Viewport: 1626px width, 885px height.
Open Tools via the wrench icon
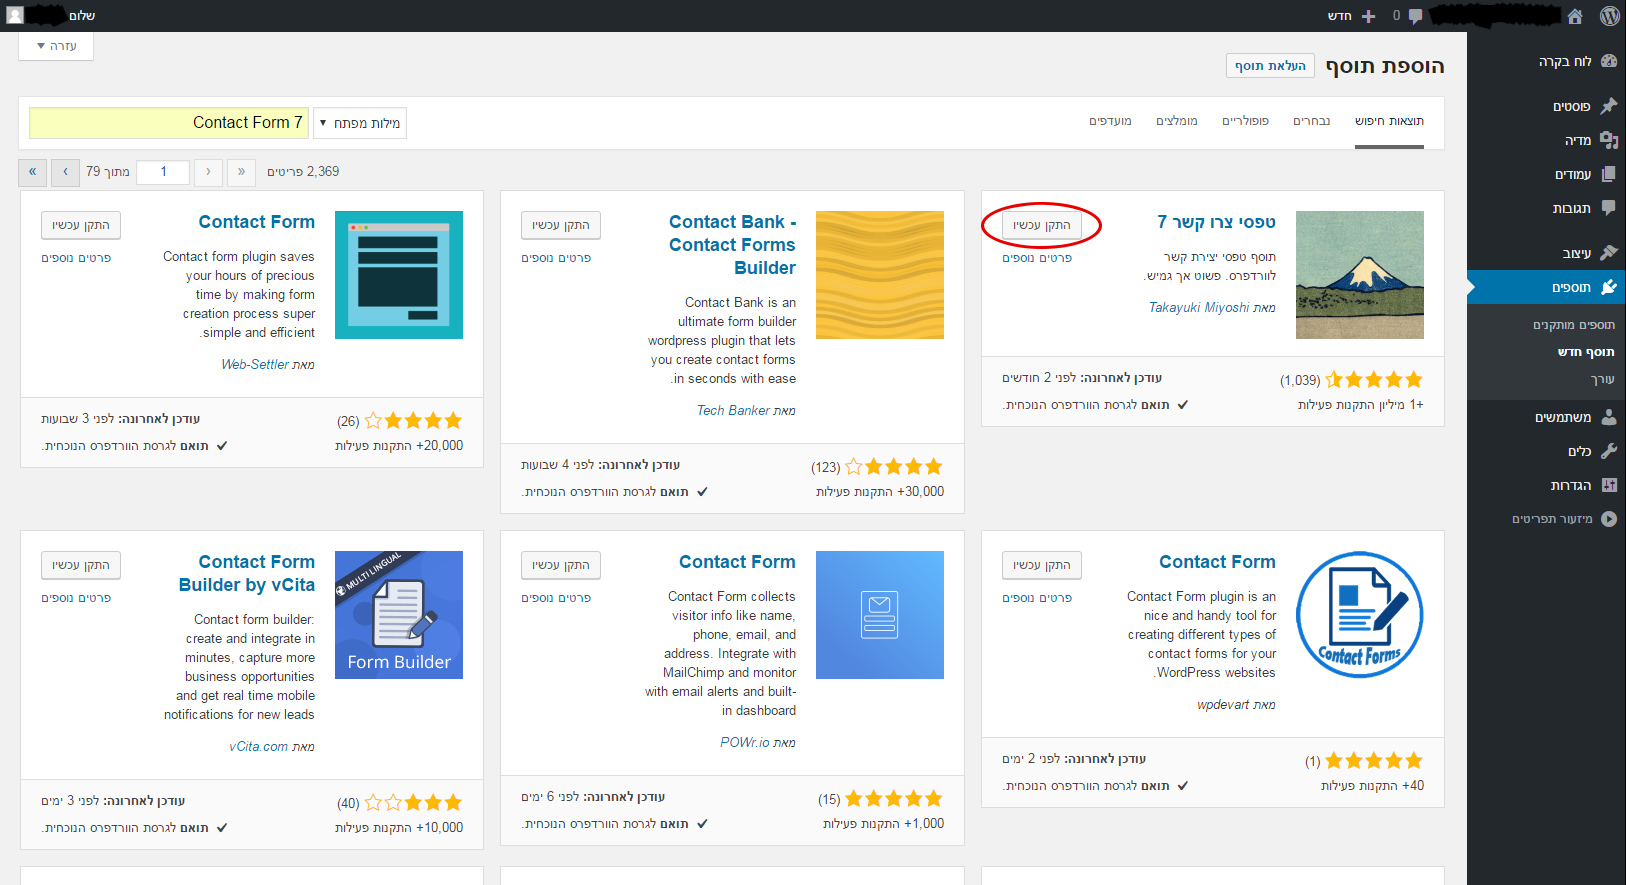point(1608,451)
